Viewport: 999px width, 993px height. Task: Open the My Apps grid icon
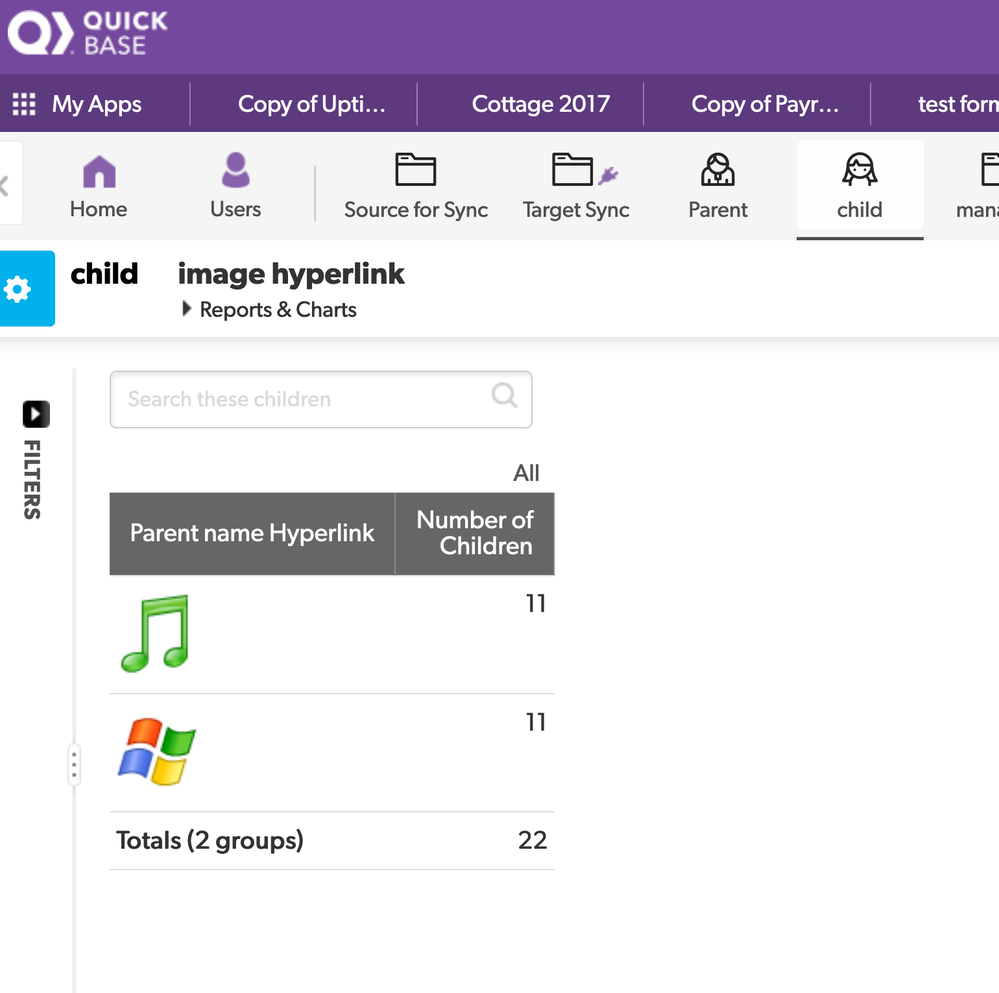24,104
